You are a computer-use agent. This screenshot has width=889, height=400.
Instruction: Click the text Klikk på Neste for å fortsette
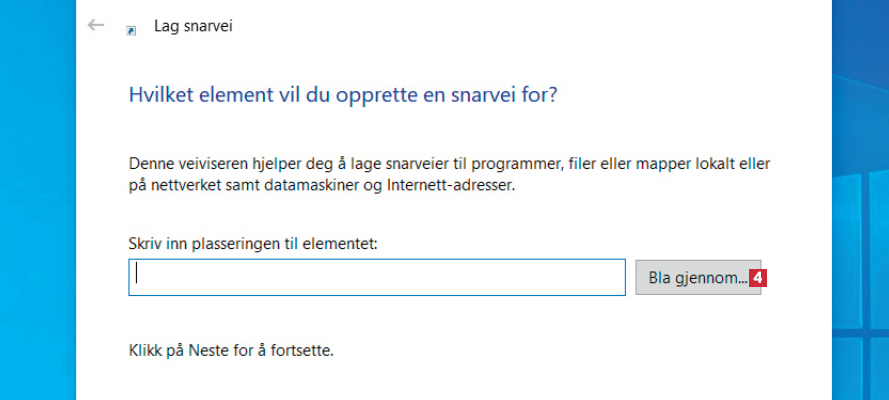coord(231,351)
